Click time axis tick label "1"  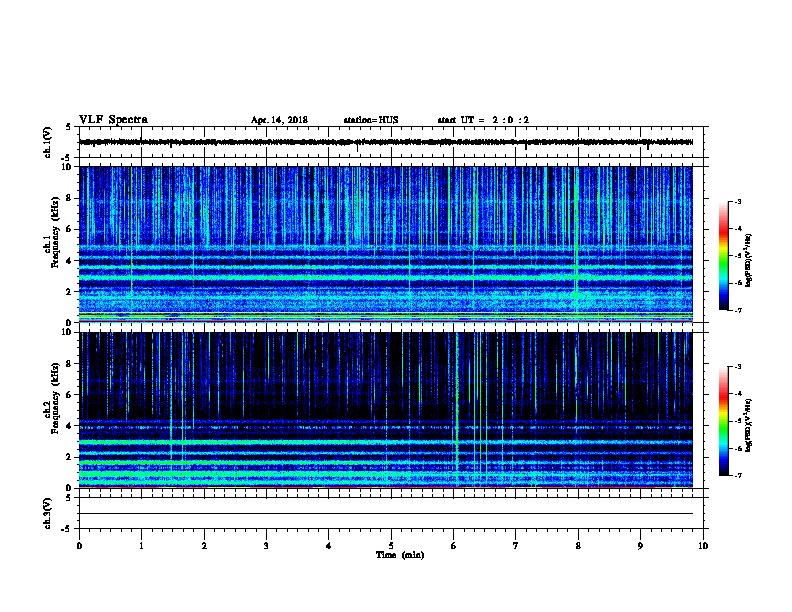(x=141, y=545)
